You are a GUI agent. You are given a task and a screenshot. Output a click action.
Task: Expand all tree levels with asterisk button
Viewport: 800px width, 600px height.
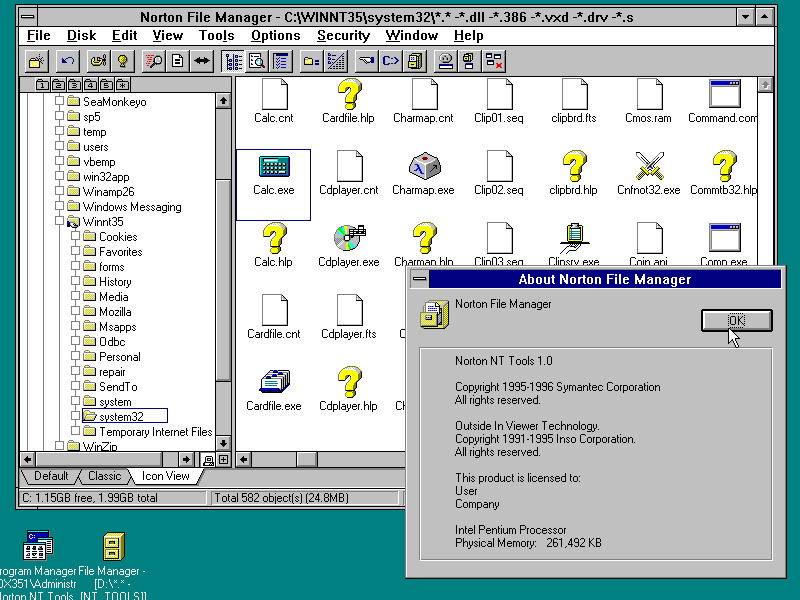pyautogui.click(x=123, y=85)
